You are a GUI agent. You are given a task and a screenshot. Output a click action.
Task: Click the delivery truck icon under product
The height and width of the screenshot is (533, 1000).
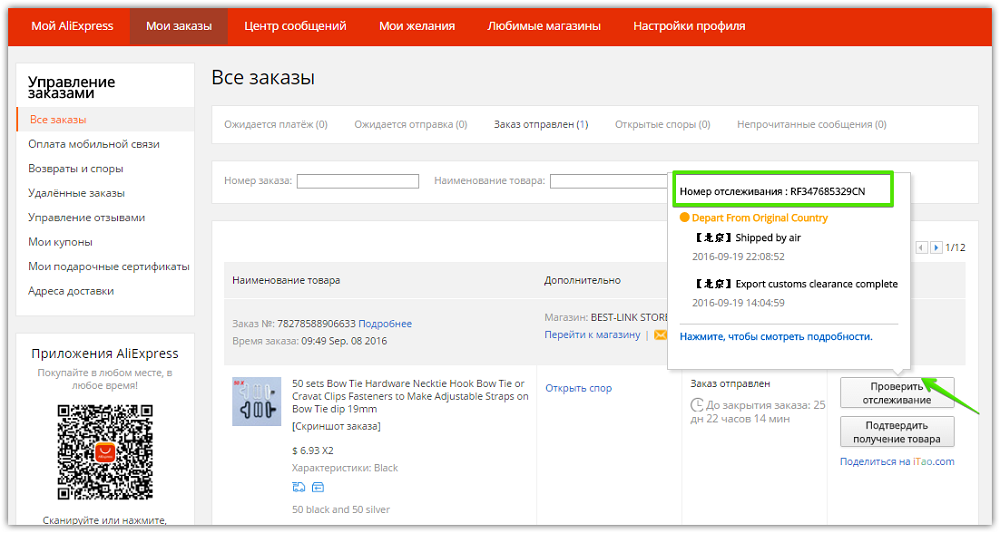(x=298, y=487)
